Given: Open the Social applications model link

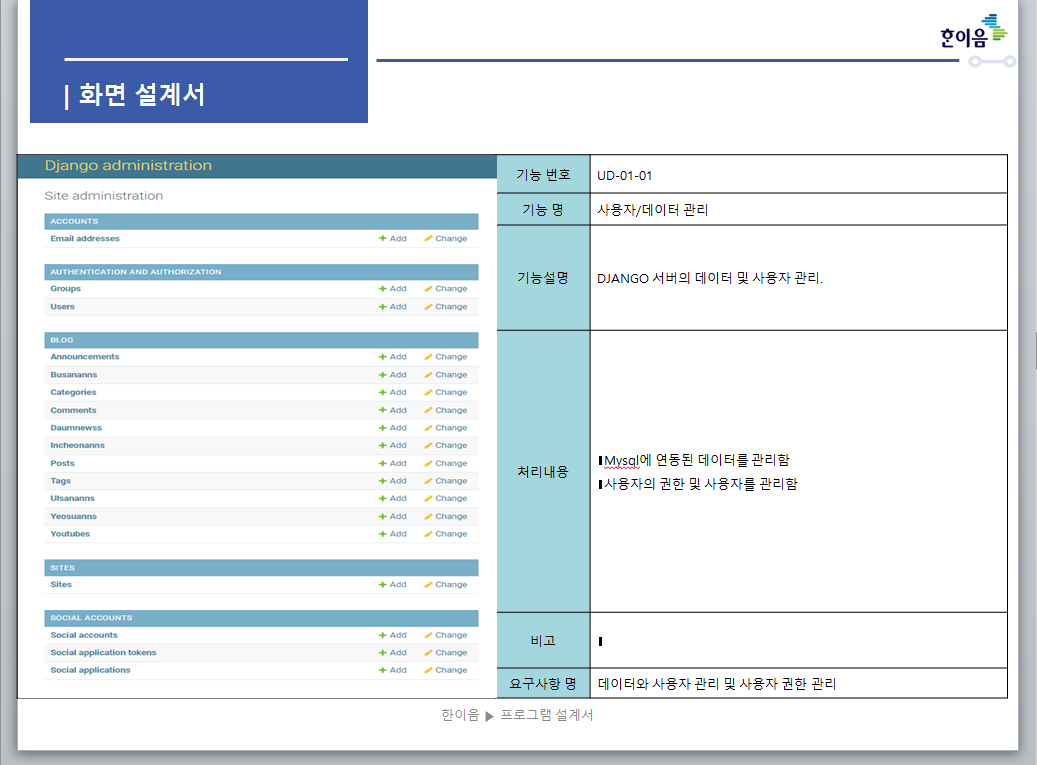Looking at the screenshot, I should [90, 670].
